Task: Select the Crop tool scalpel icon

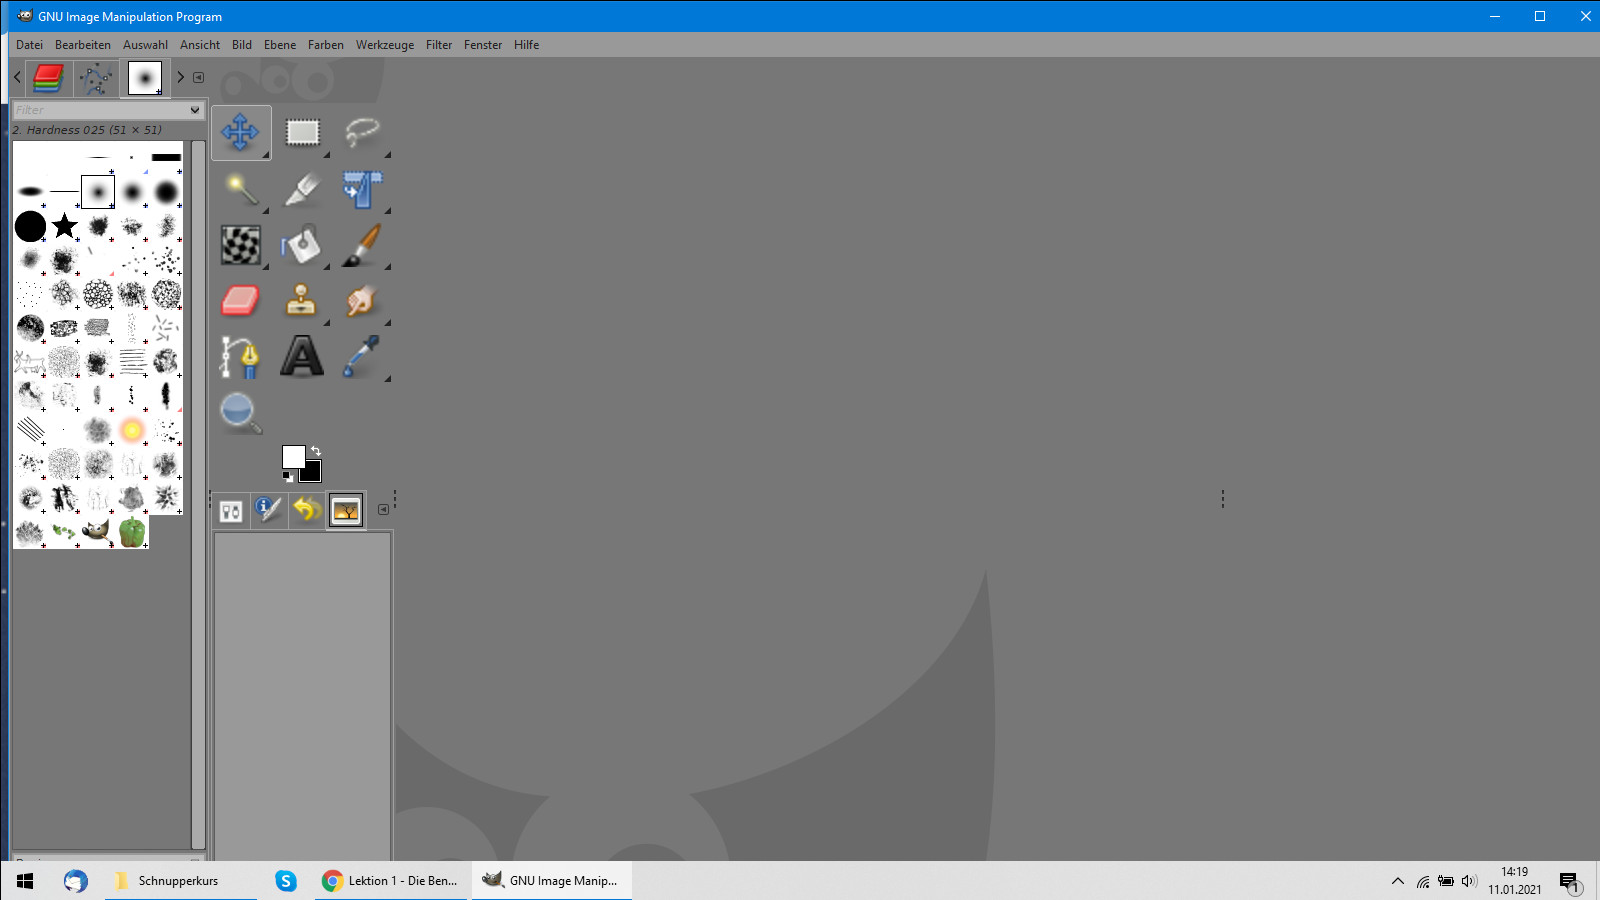Action: click(x=302, y=188)
